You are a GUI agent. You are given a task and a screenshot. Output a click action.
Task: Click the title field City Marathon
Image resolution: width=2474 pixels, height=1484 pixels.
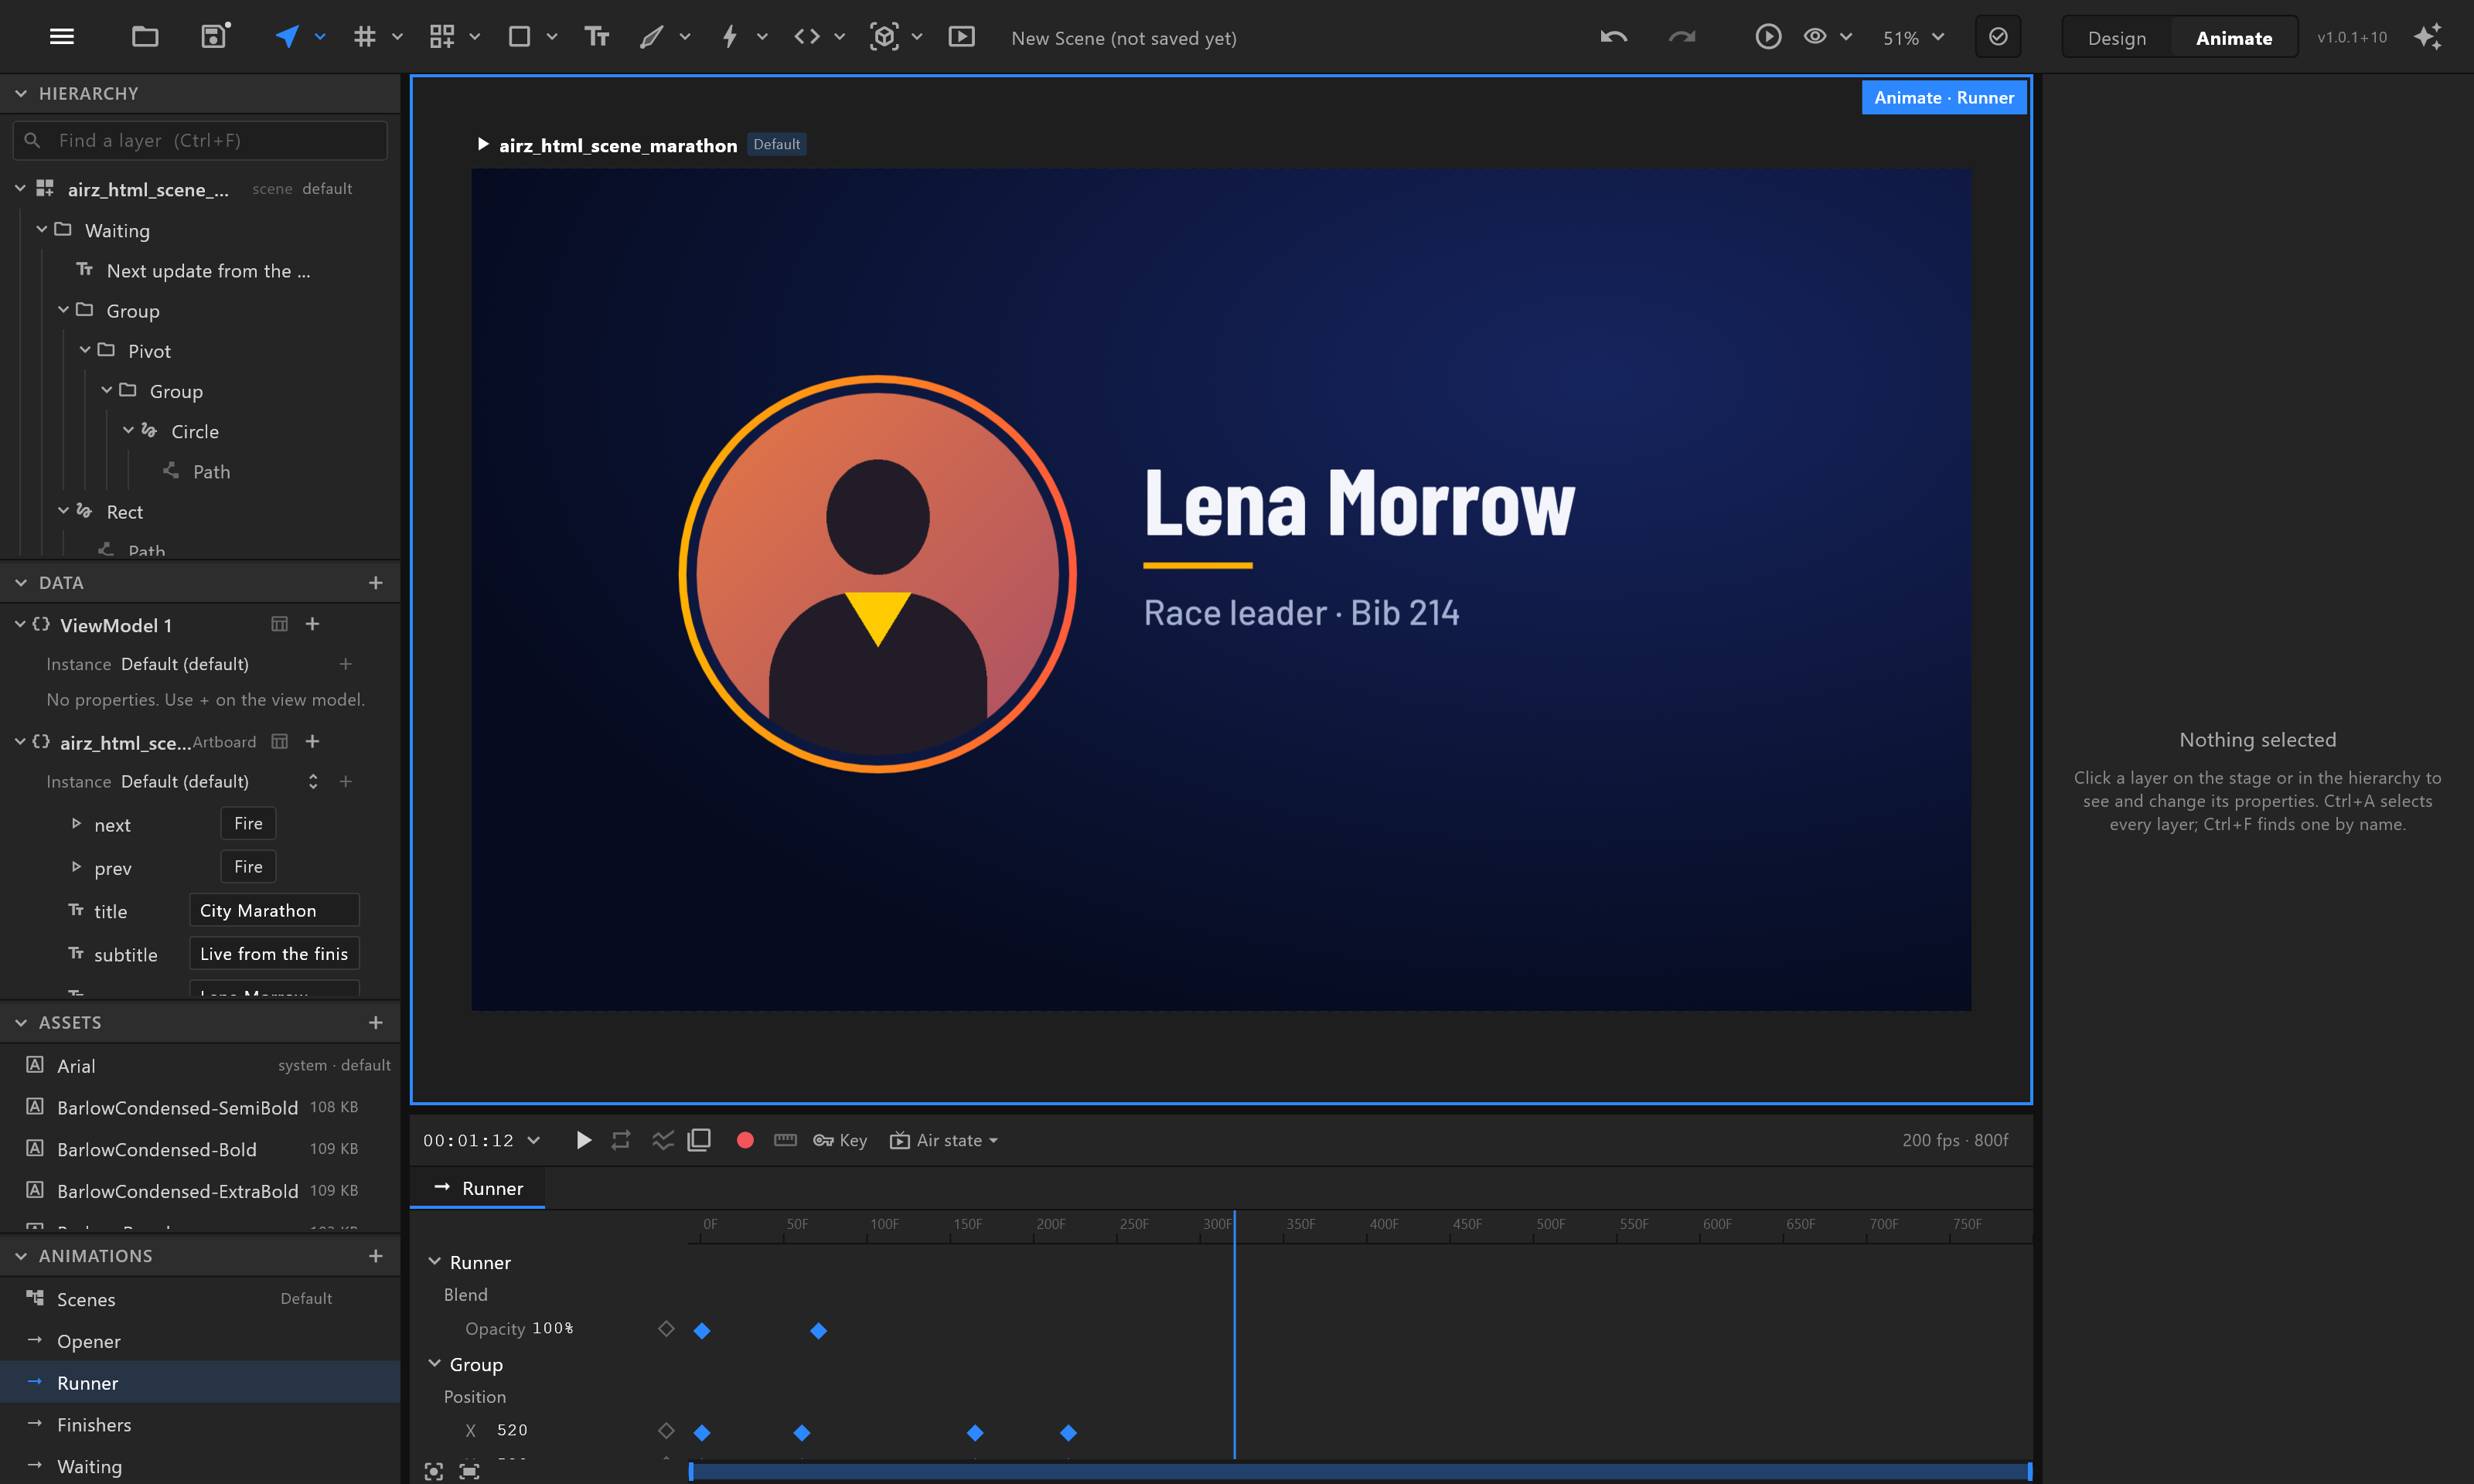point(274,910)
